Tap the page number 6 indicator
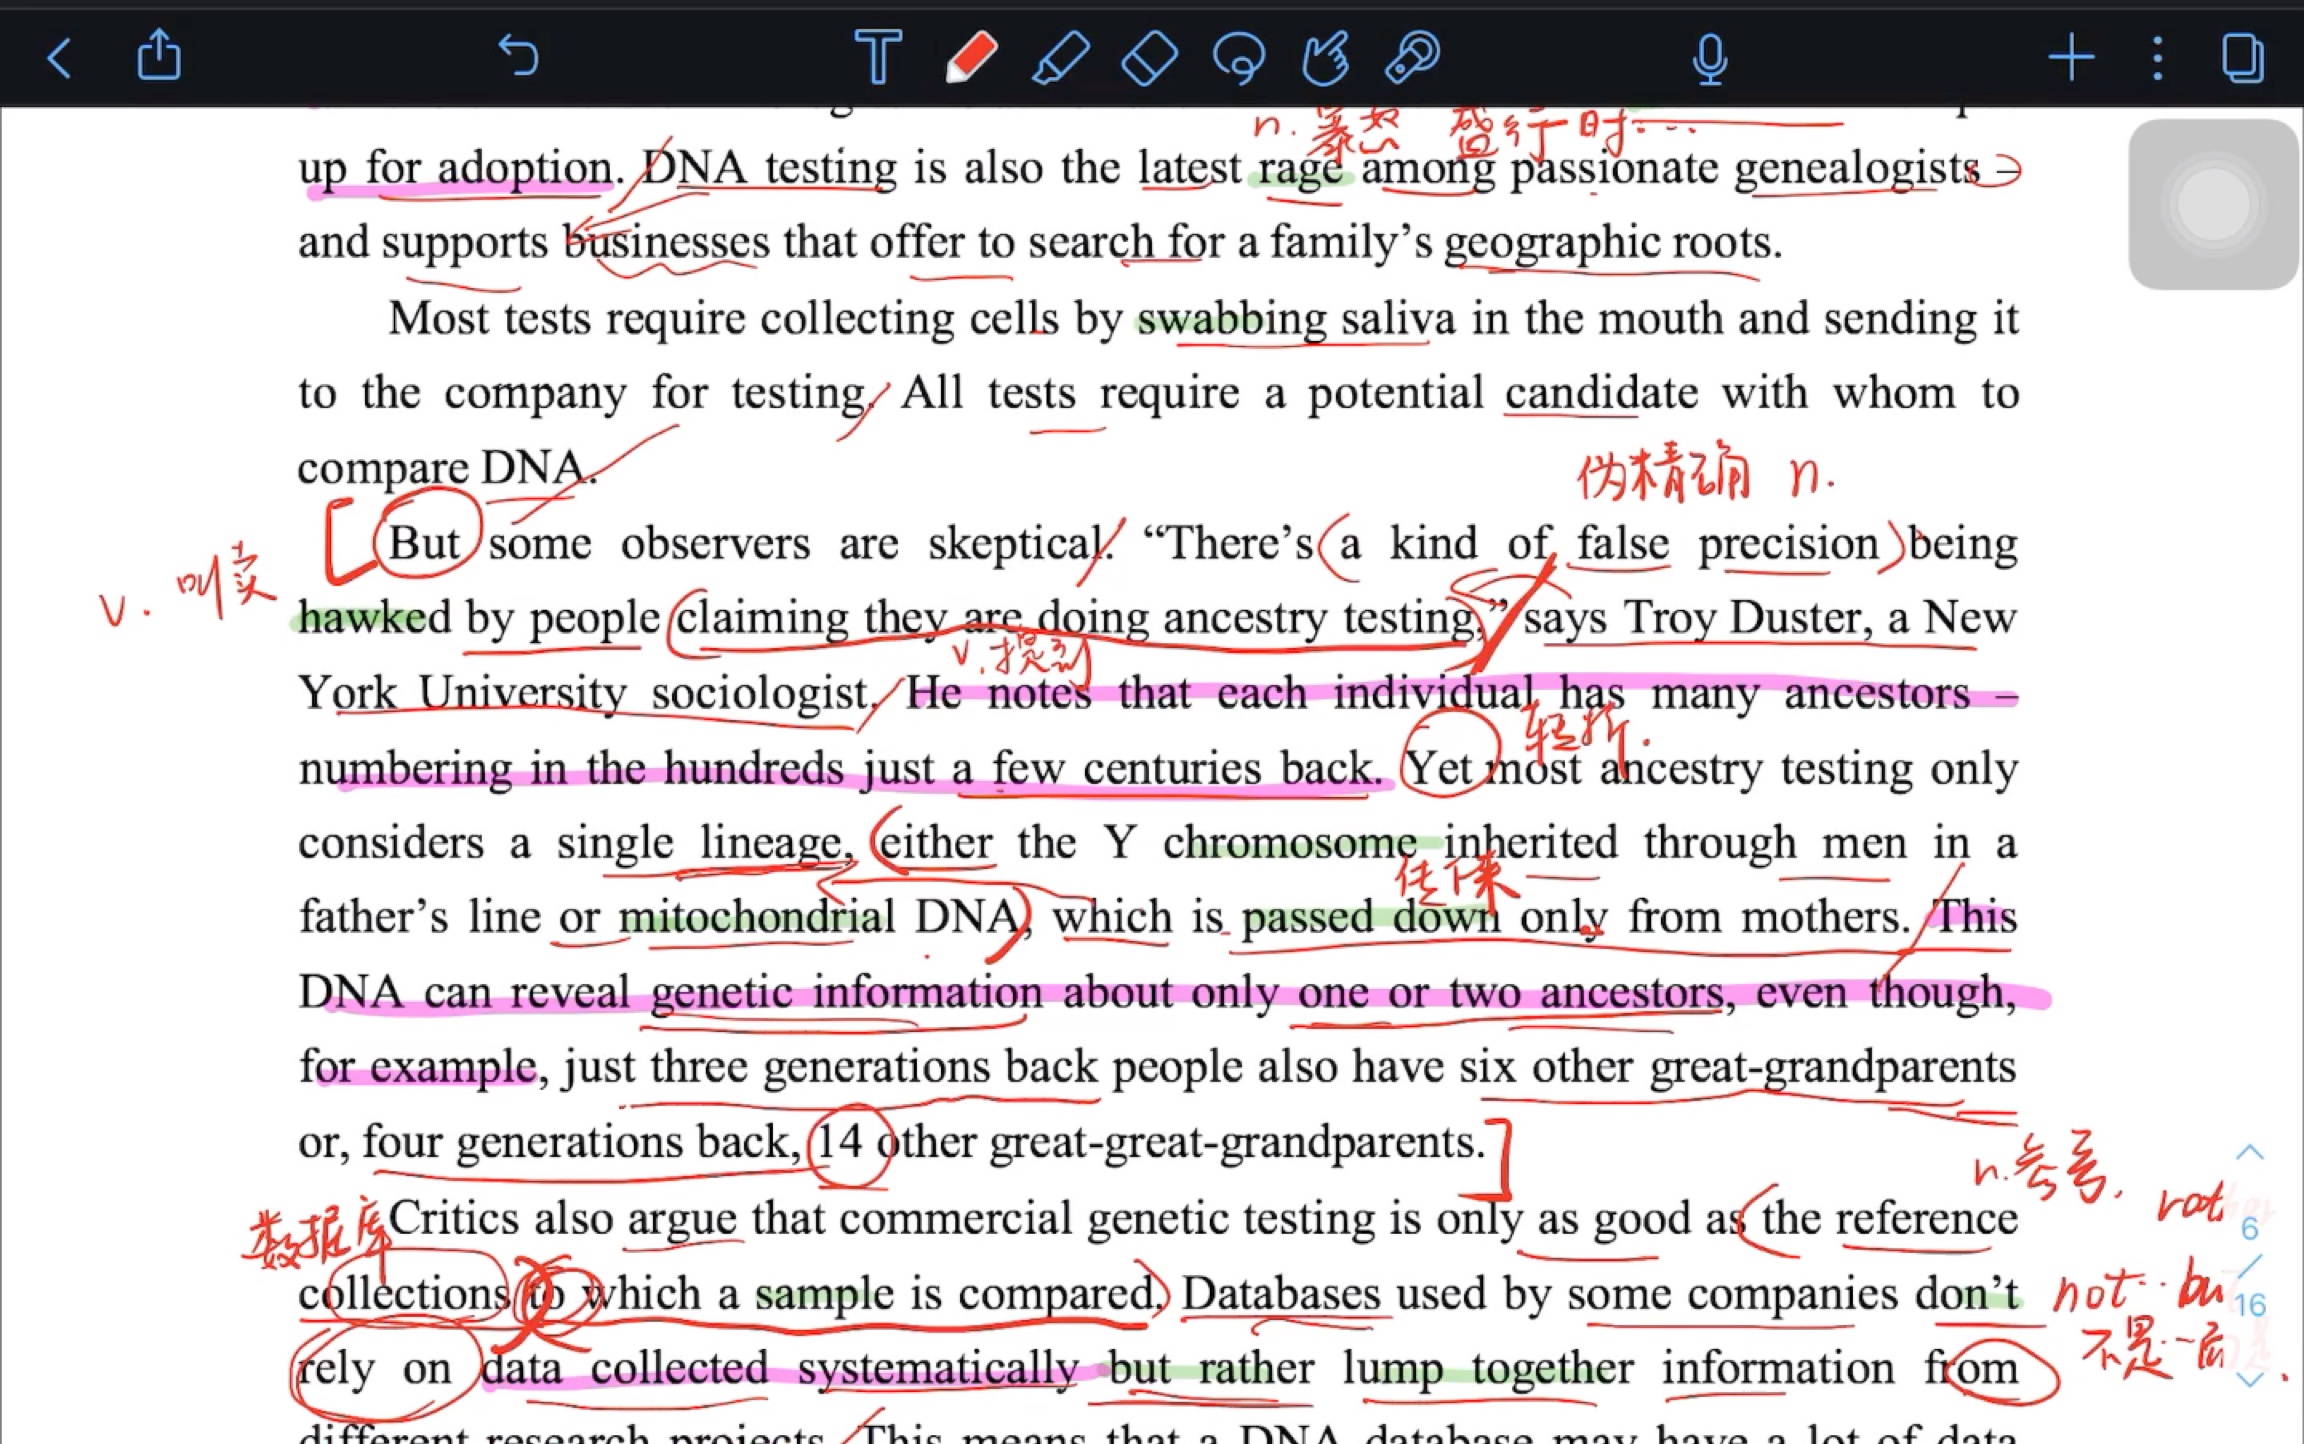Screen dimensions: 2304x1444 pos(2250,1229)
